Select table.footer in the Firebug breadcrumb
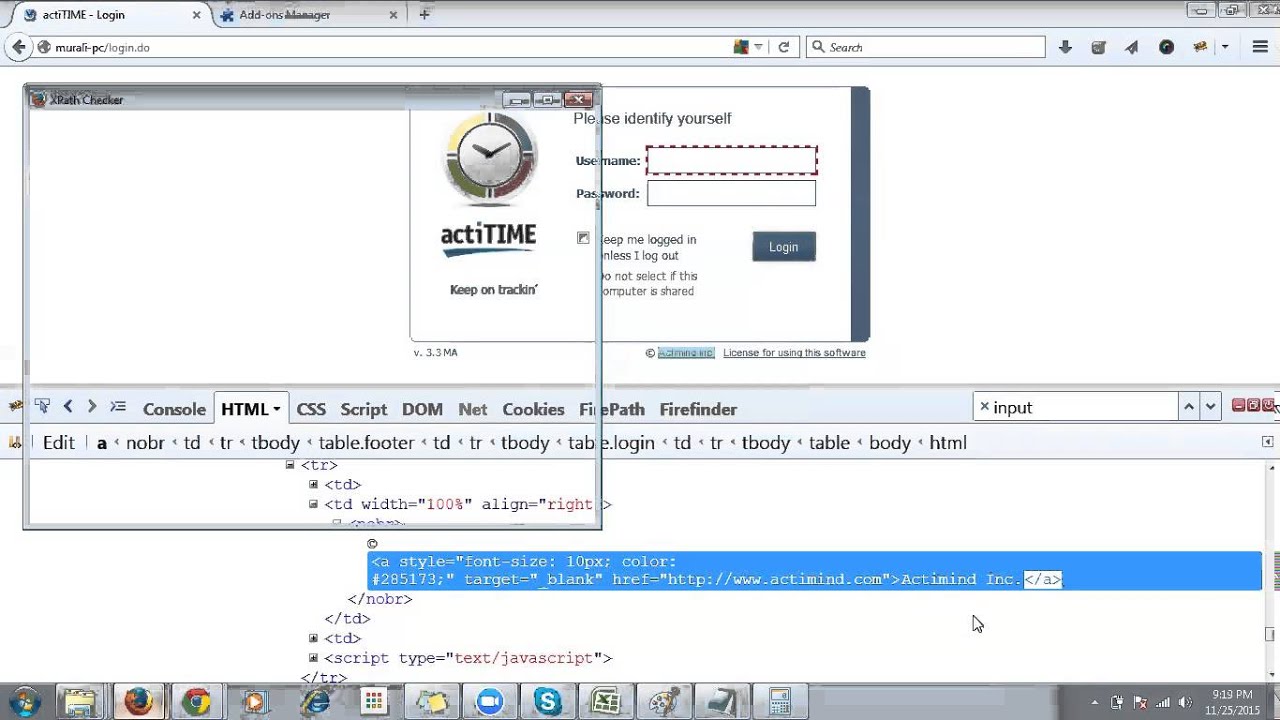 point(366,442)
